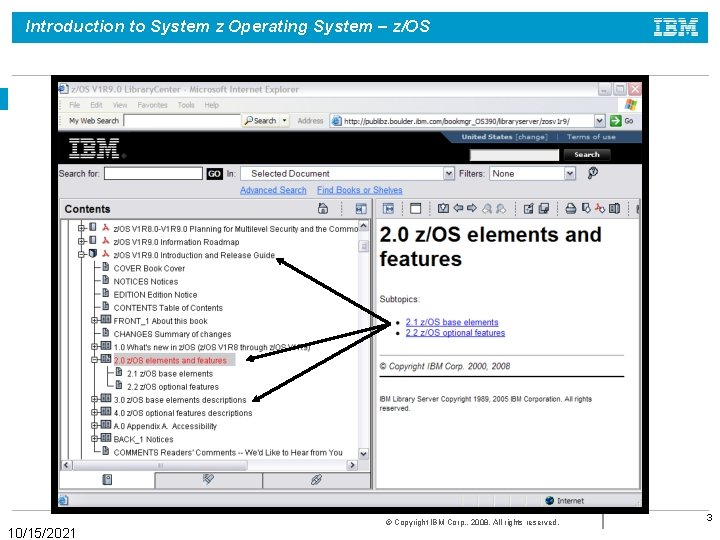This screenshot has width=720, height=540.
Task: Go to next topic with right arrow
Action: (472, 208)
